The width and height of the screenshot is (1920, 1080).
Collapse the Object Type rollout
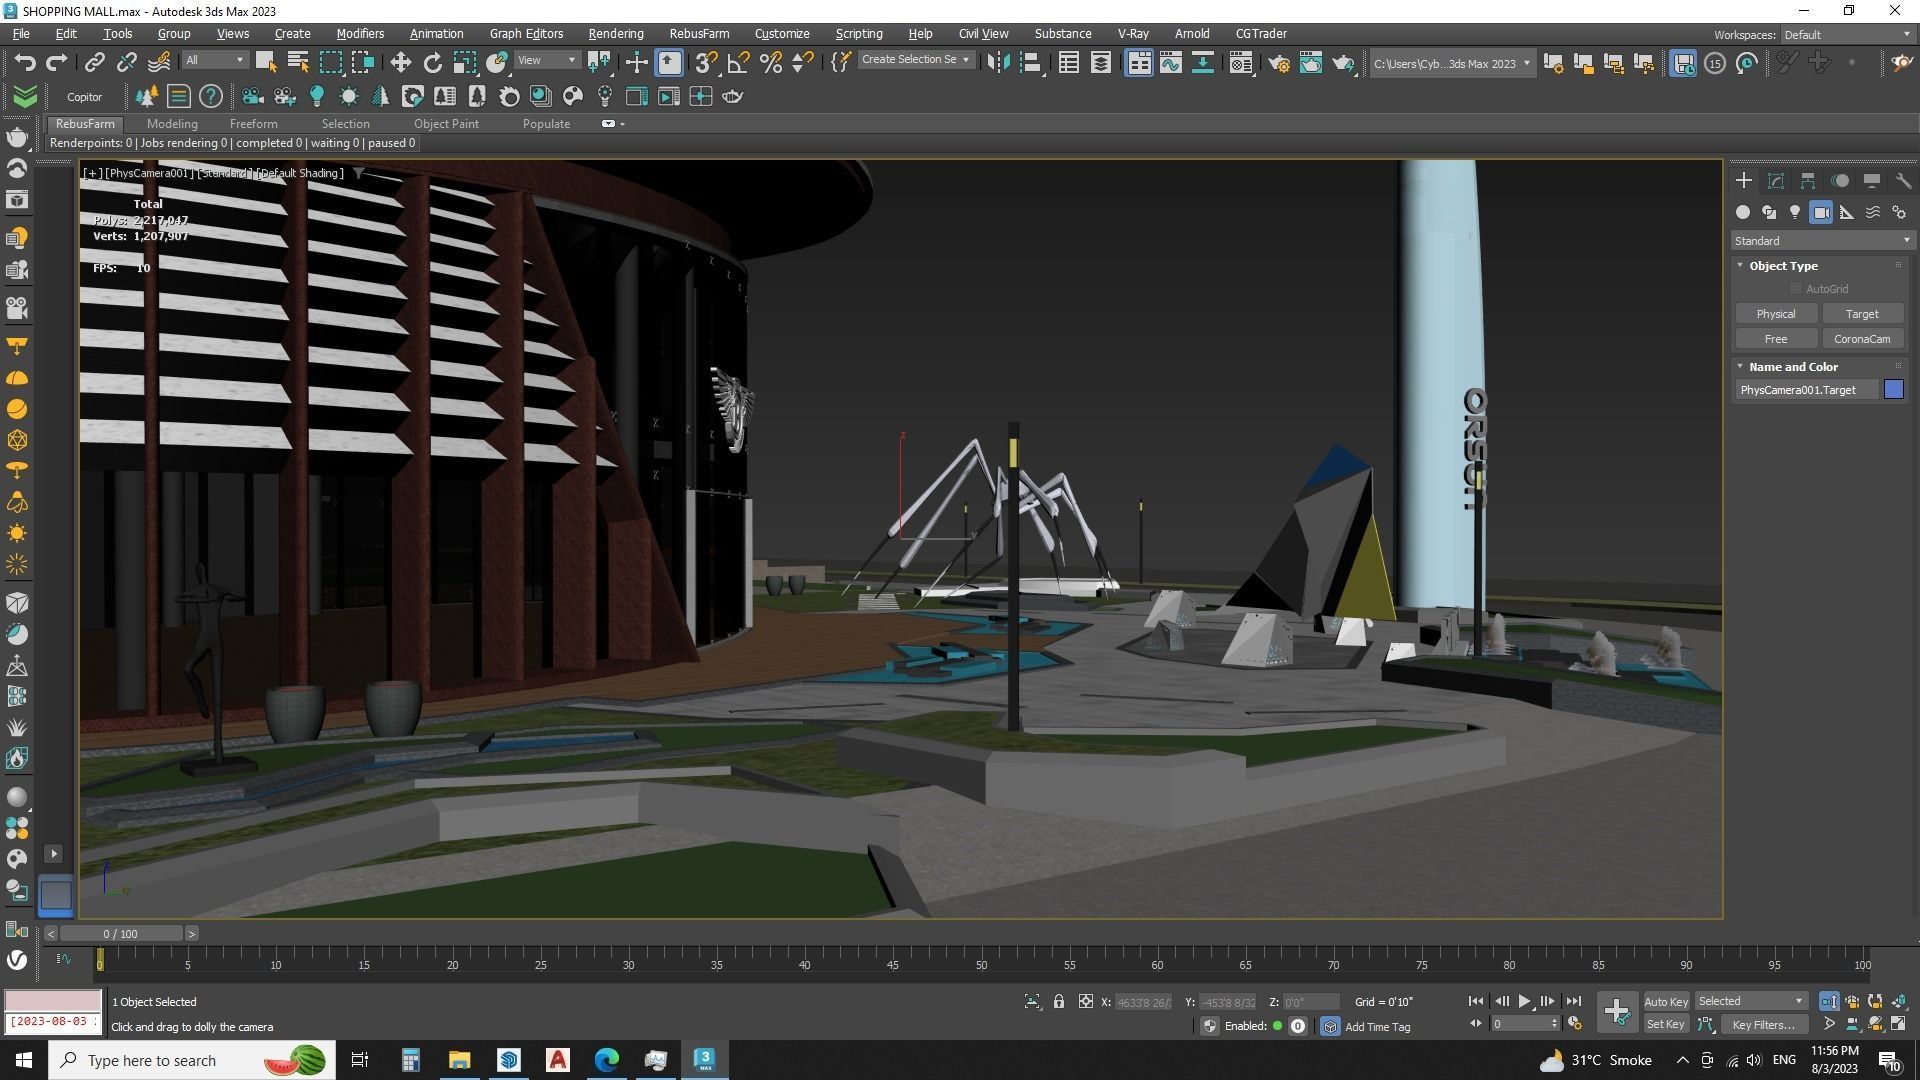tap(1783, 266)
